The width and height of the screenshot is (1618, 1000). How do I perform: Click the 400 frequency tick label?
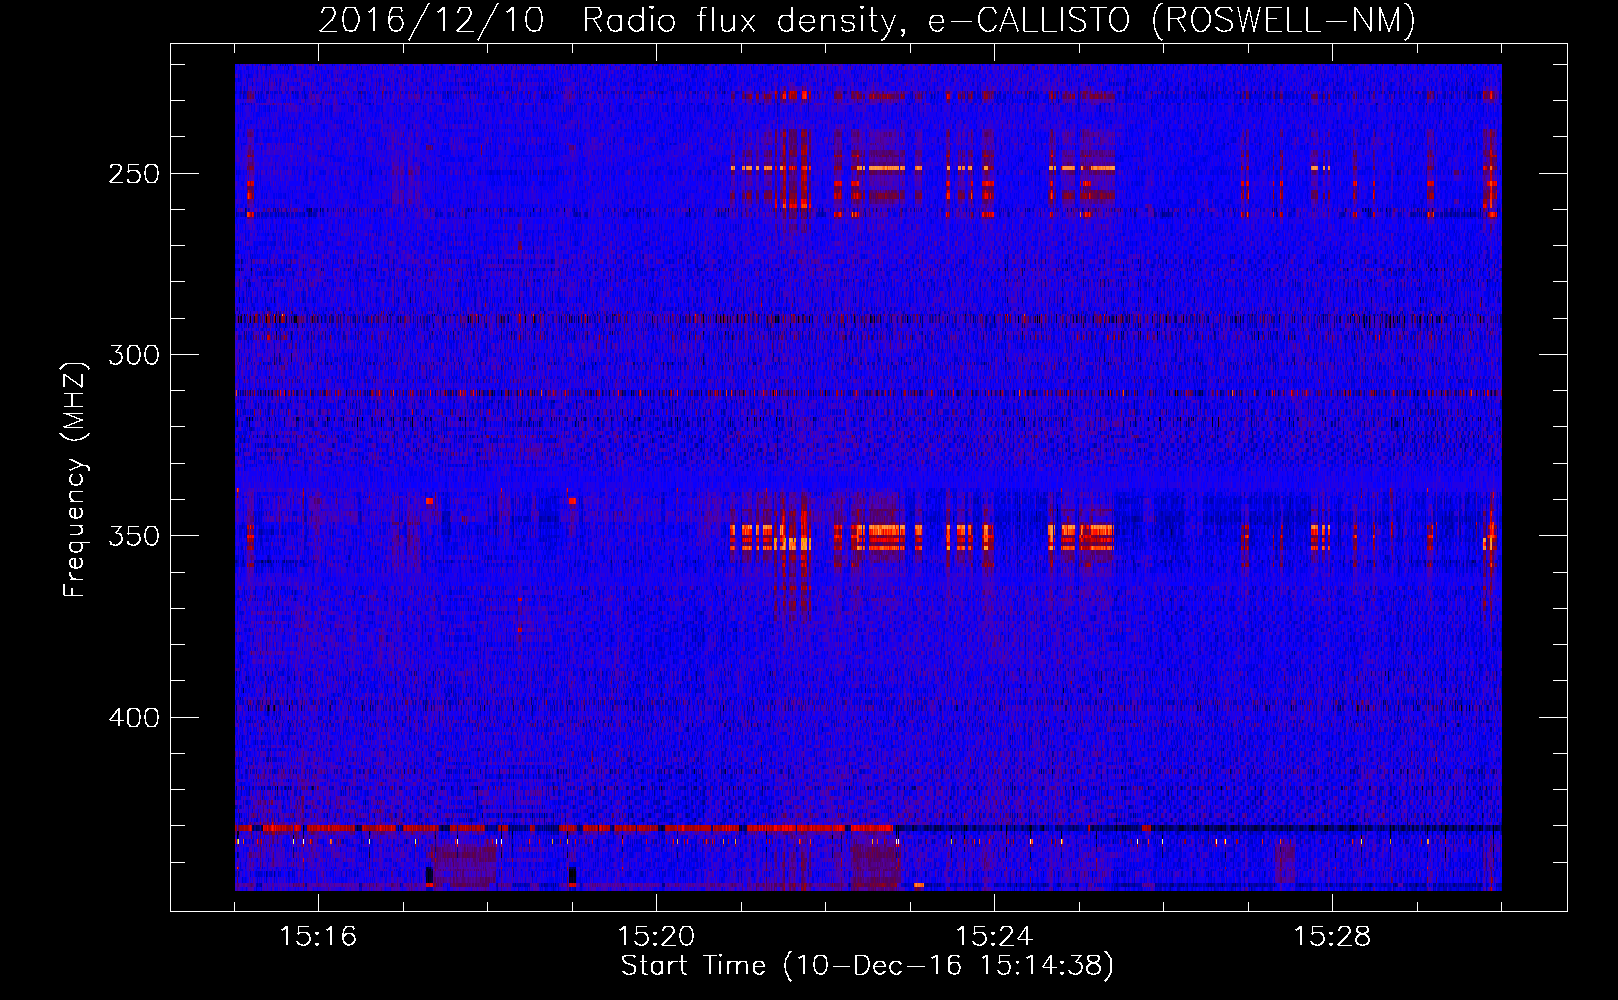pos(134,718)
